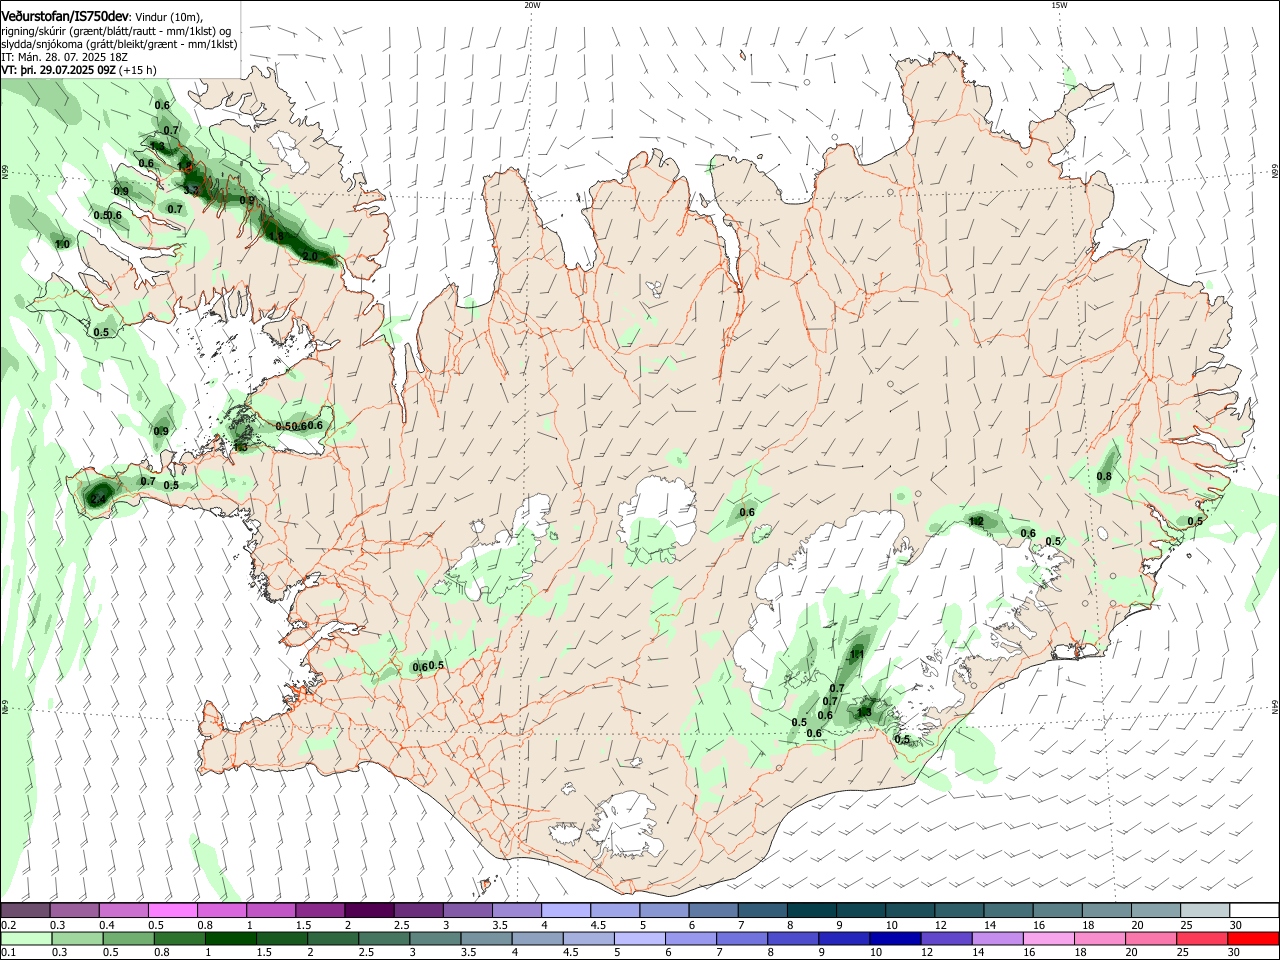Pick the dark teal 9 swatch in top legend row
Image resolution: width=1280 pixels, height=960 pixels.
[x=861, y=910]
